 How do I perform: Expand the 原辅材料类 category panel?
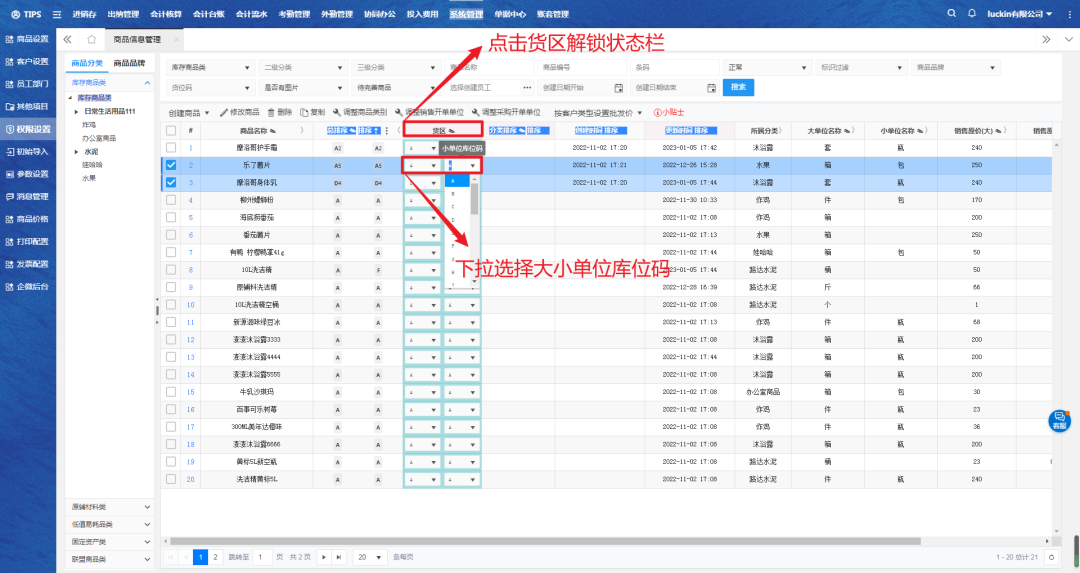(110, 507)
